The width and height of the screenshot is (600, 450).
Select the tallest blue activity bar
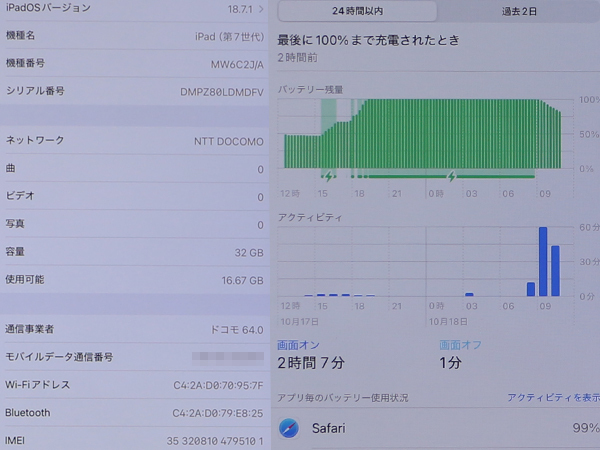[x=543, y=262]
